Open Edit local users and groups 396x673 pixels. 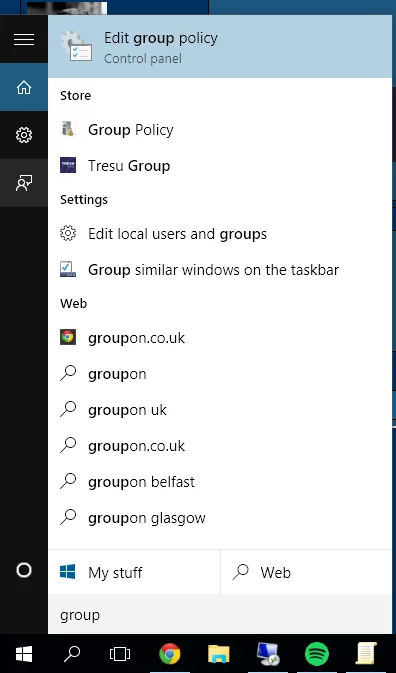pyautogui.click(x=222, y=234)
